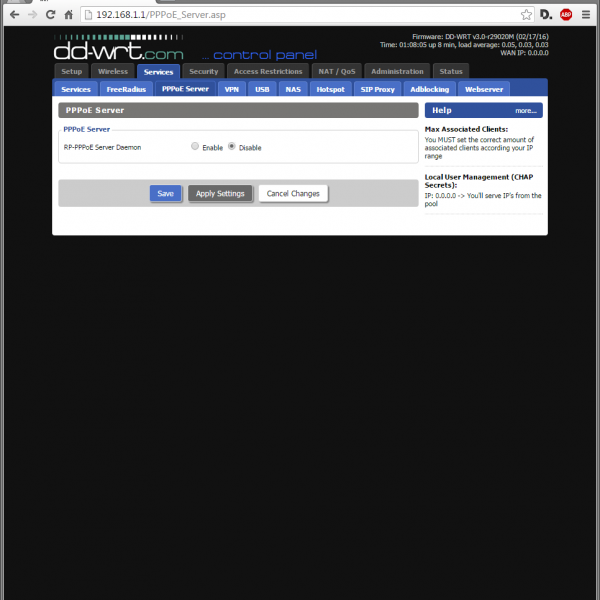The width and height of the screenshot is (600, 600).
Task: Open the Adblock Plus extension icon
Action: pyautogui.click(x=566, y=15)
